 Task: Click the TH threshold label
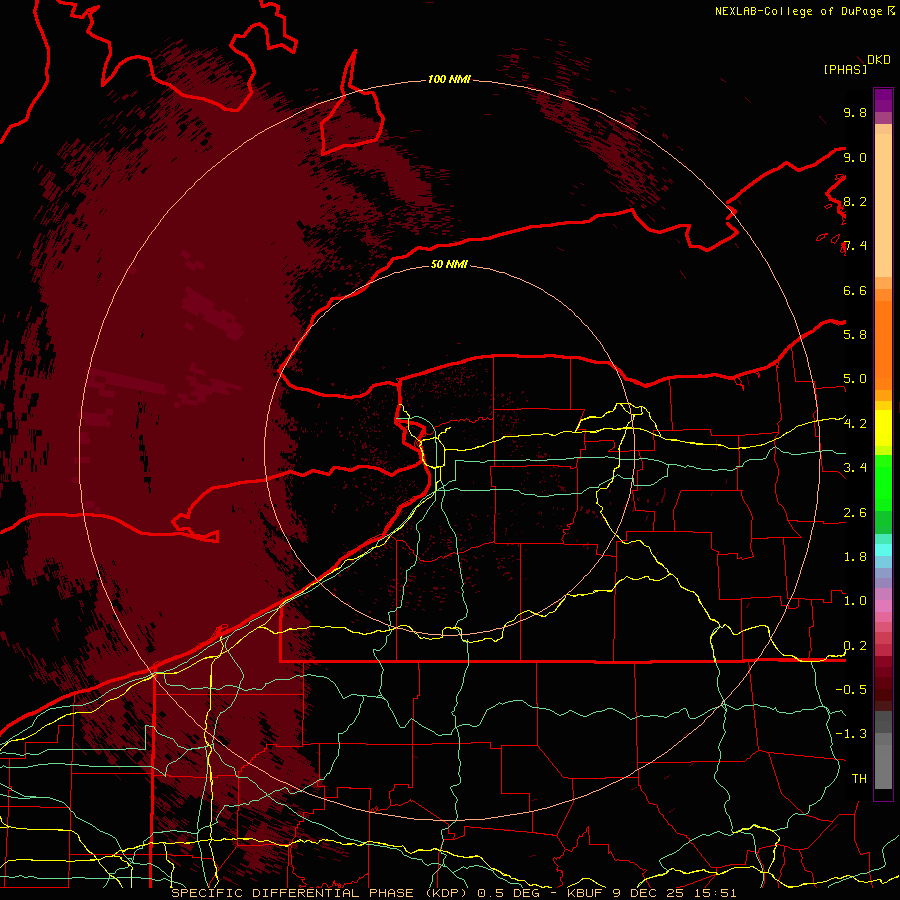coord(859,779)
